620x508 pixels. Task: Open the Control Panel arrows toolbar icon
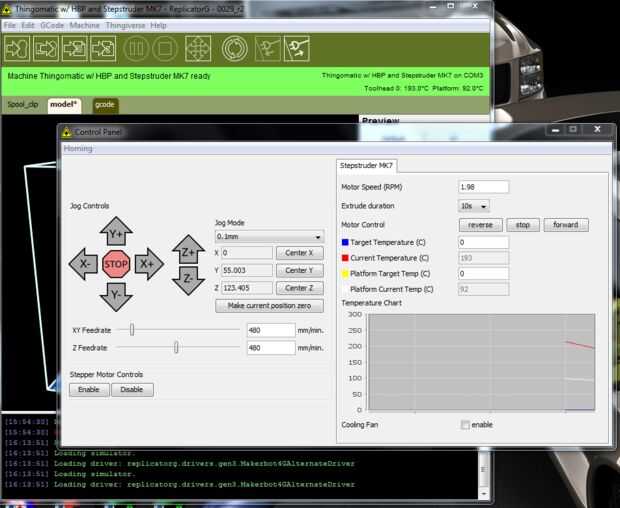[198, 49]
